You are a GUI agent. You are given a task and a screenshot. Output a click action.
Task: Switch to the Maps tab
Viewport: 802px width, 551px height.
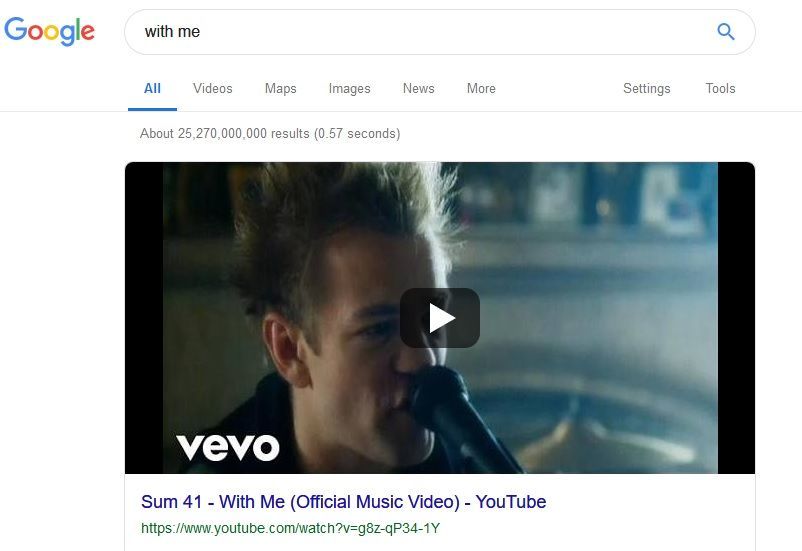click(x=280, y=89)
